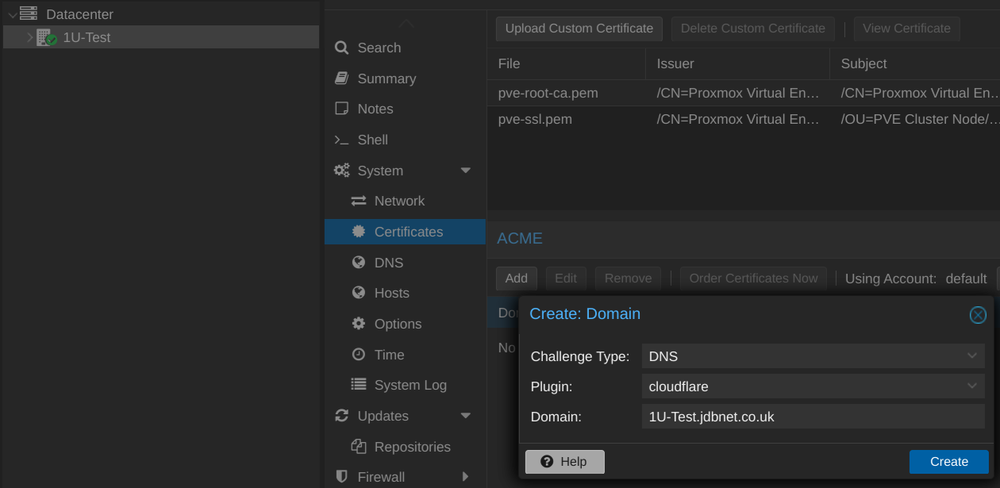Click the Network arrows icon
This screenshot has height=488, width=1000.
(358, 201)
